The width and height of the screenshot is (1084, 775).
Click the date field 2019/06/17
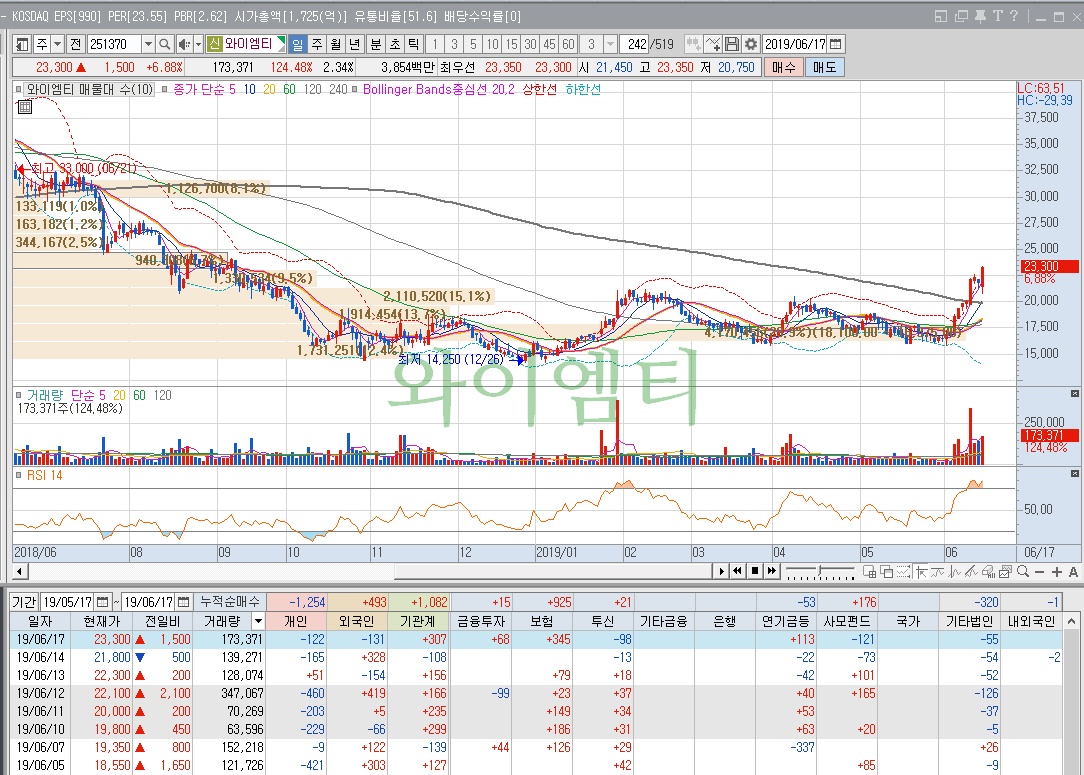[795, 44]
